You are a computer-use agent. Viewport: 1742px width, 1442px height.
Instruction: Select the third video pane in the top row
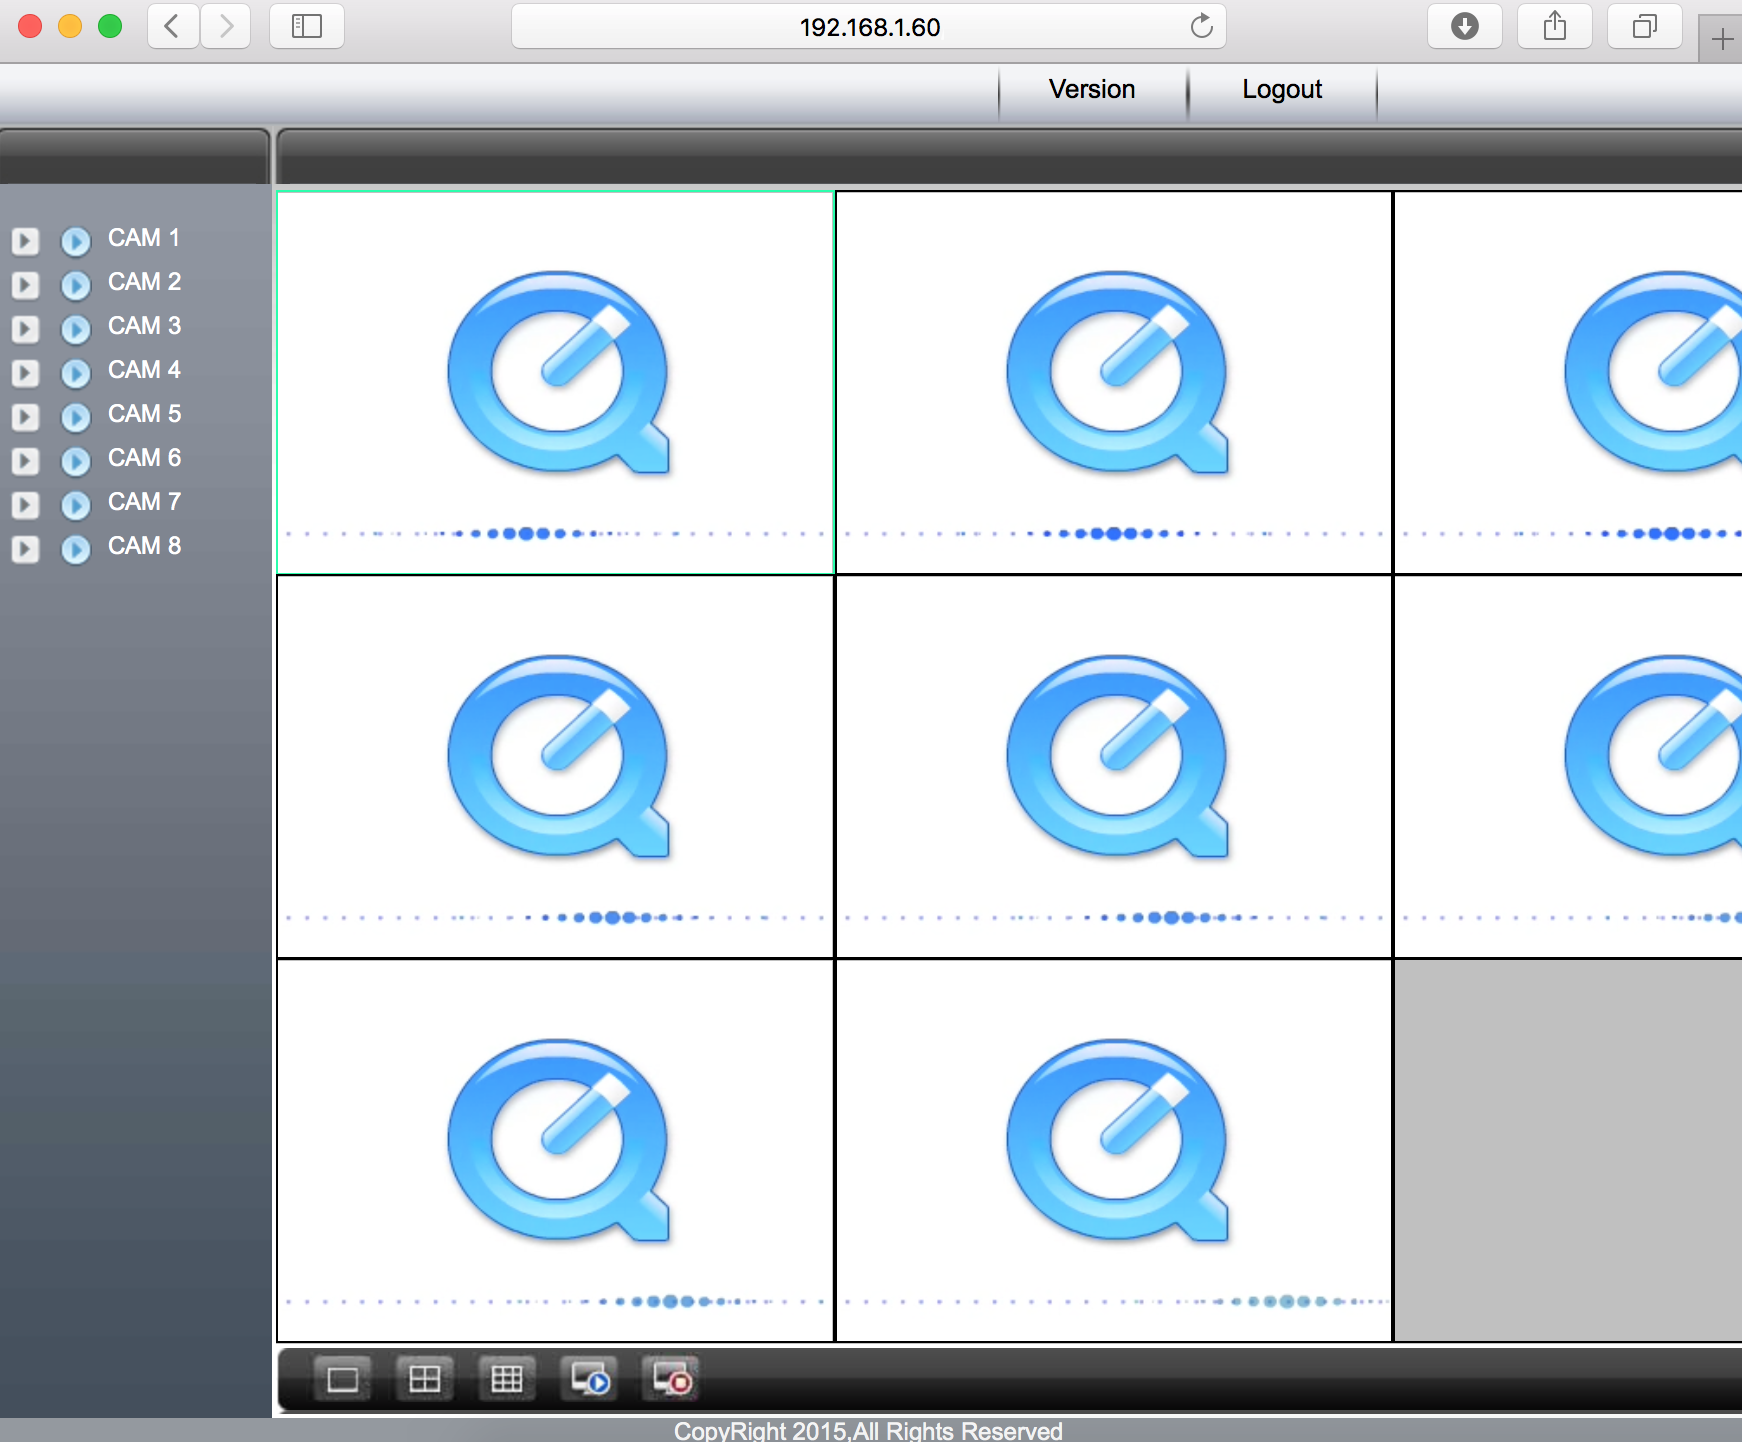click(1569, 382)
